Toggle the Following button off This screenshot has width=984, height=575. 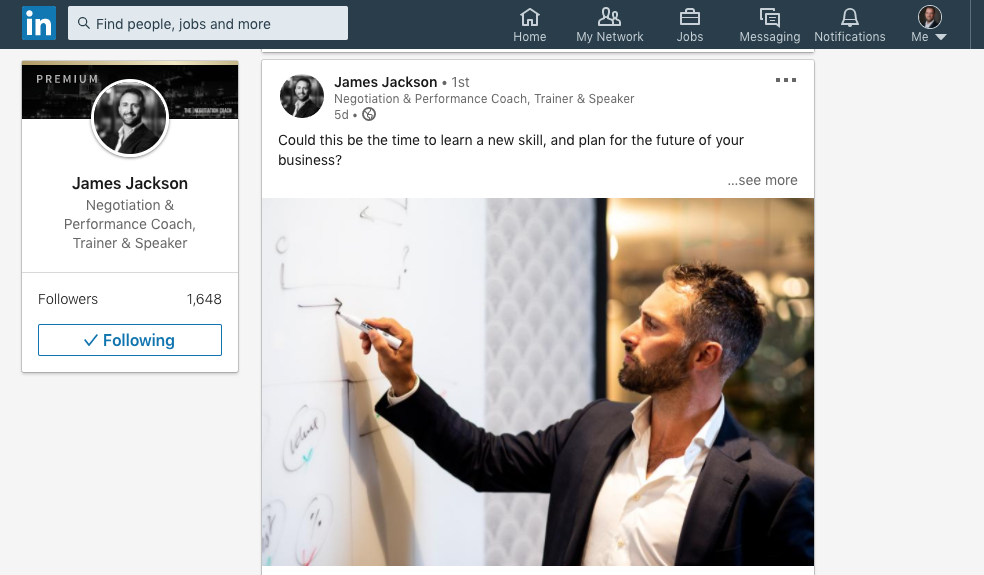(x=130, y=340)
